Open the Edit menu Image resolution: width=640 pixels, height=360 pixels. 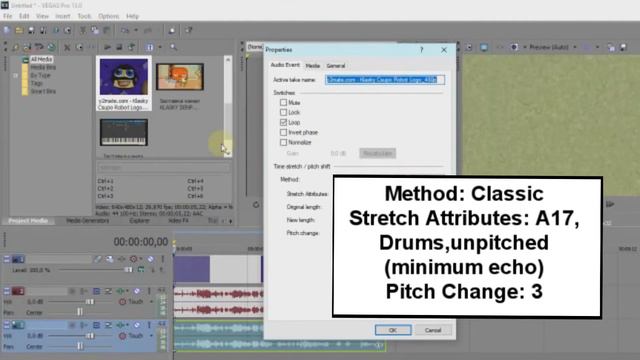pos(24,16)
